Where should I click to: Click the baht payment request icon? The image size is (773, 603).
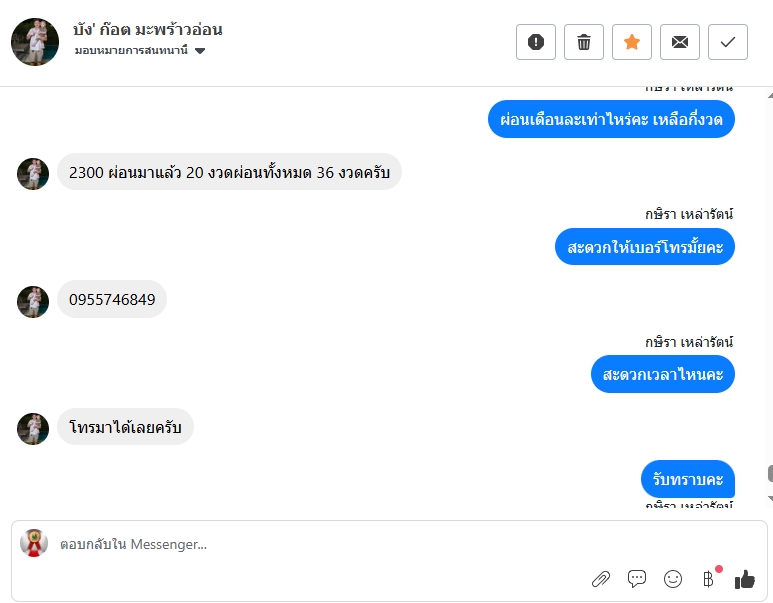click(708, 578)
